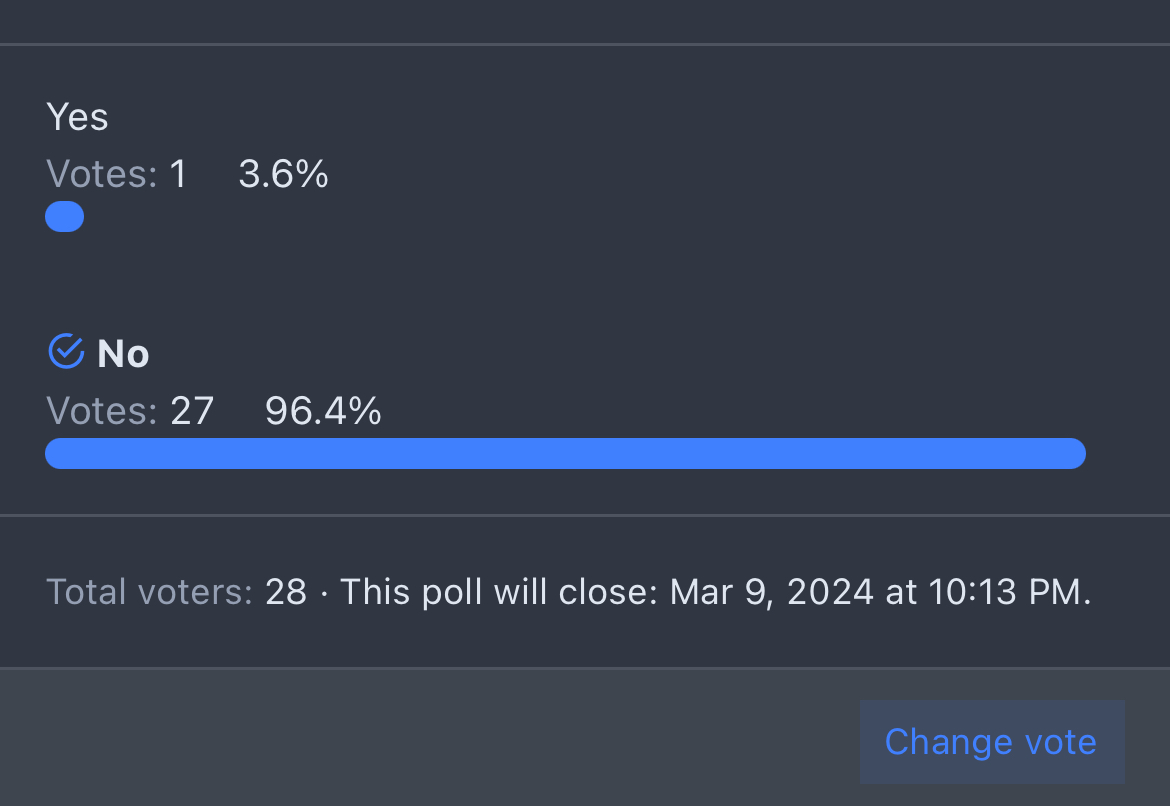This screenshot has height=806, width=1170.
Task: Select the Yes poll option label
Action: [77, 118]
